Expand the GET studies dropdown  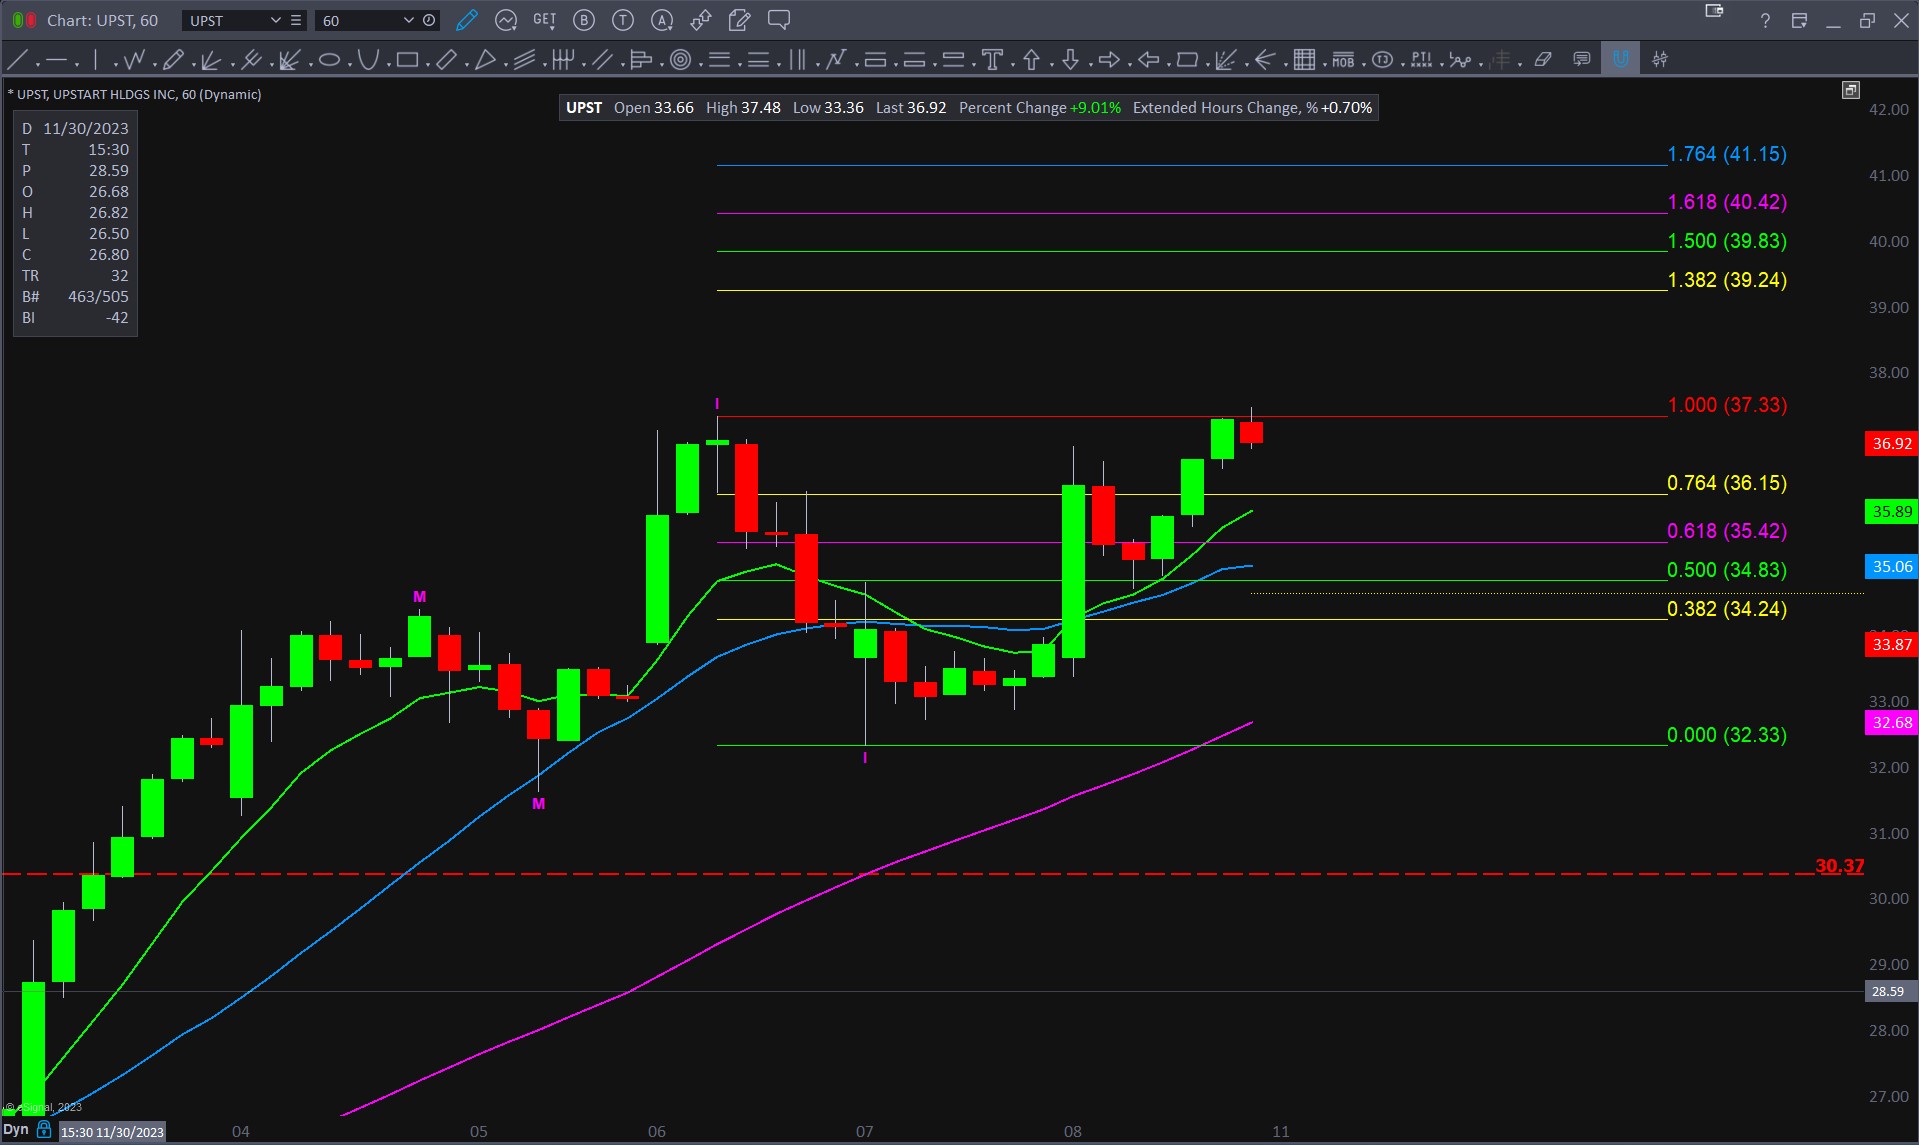tap(545, 20)
